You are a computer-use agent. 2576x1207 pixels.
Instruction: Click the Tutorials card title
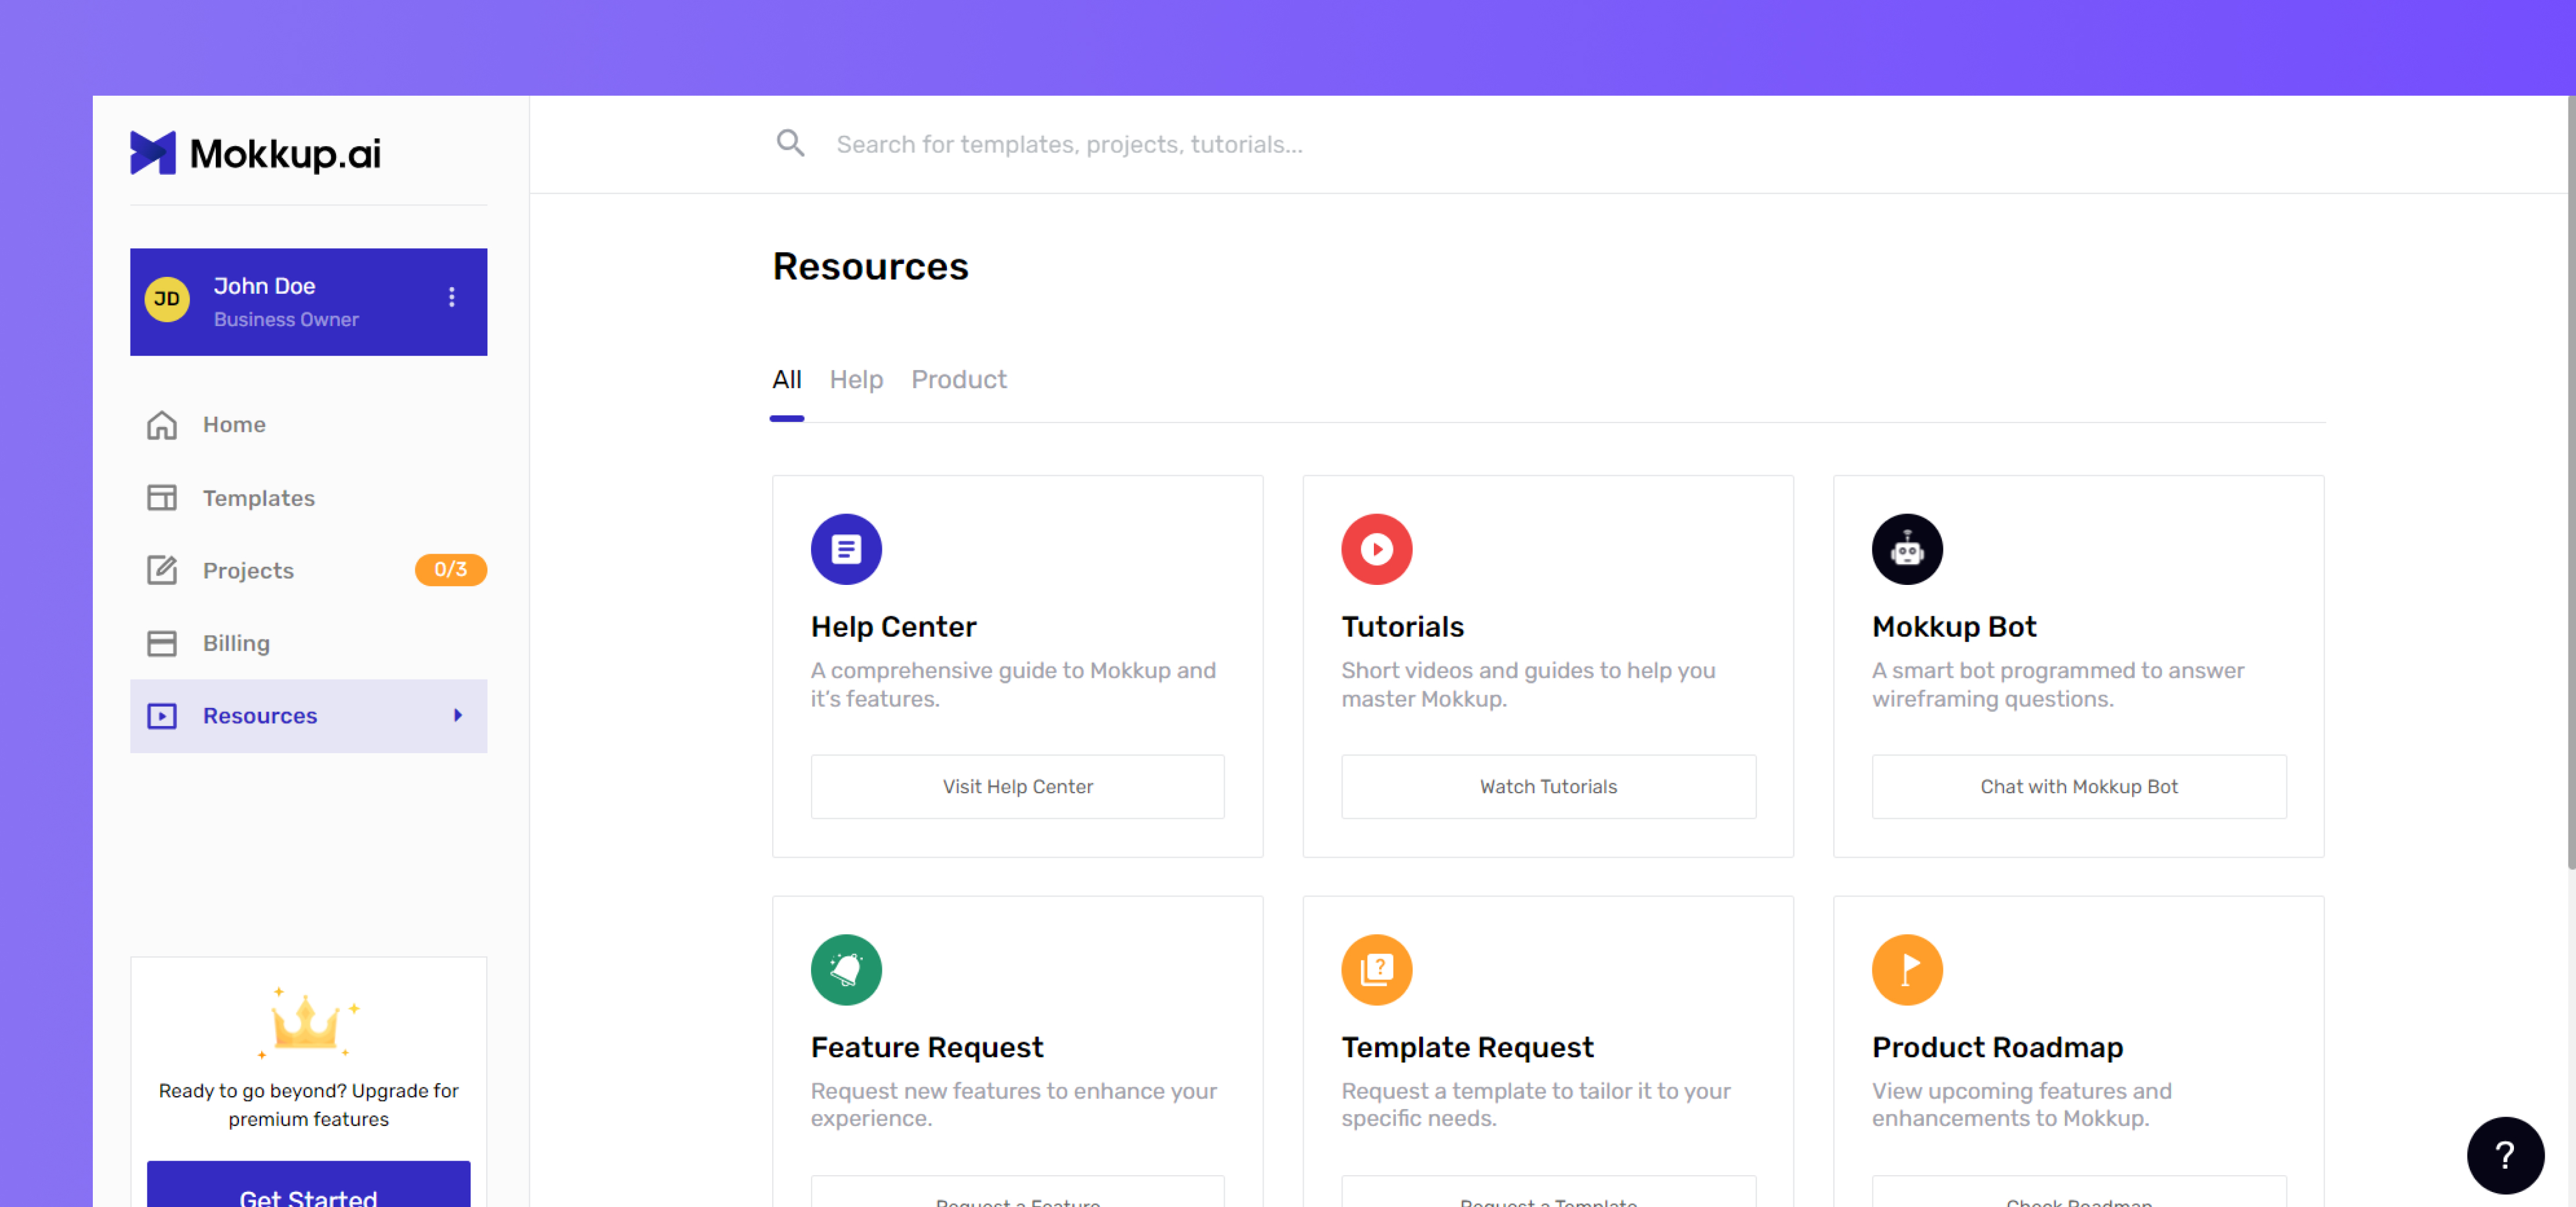click(x=1402, y=627)
